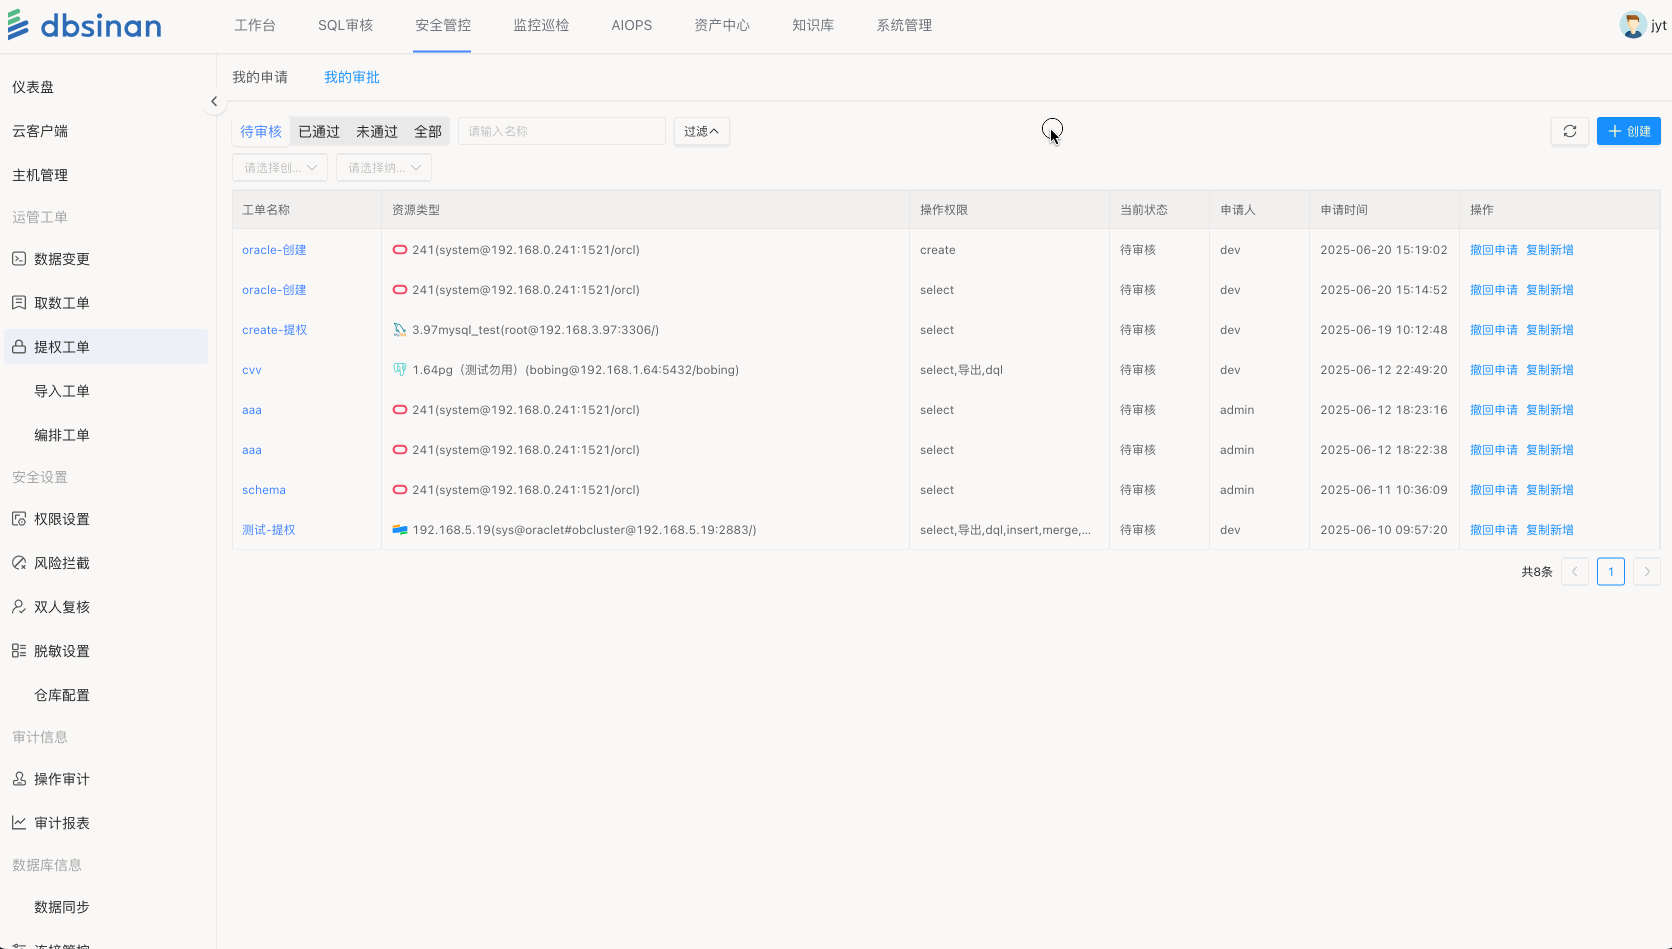Collapse the left sidebar with arrow
The image size is (1672, 949).
pyautogui.click(x=214, y=101)
